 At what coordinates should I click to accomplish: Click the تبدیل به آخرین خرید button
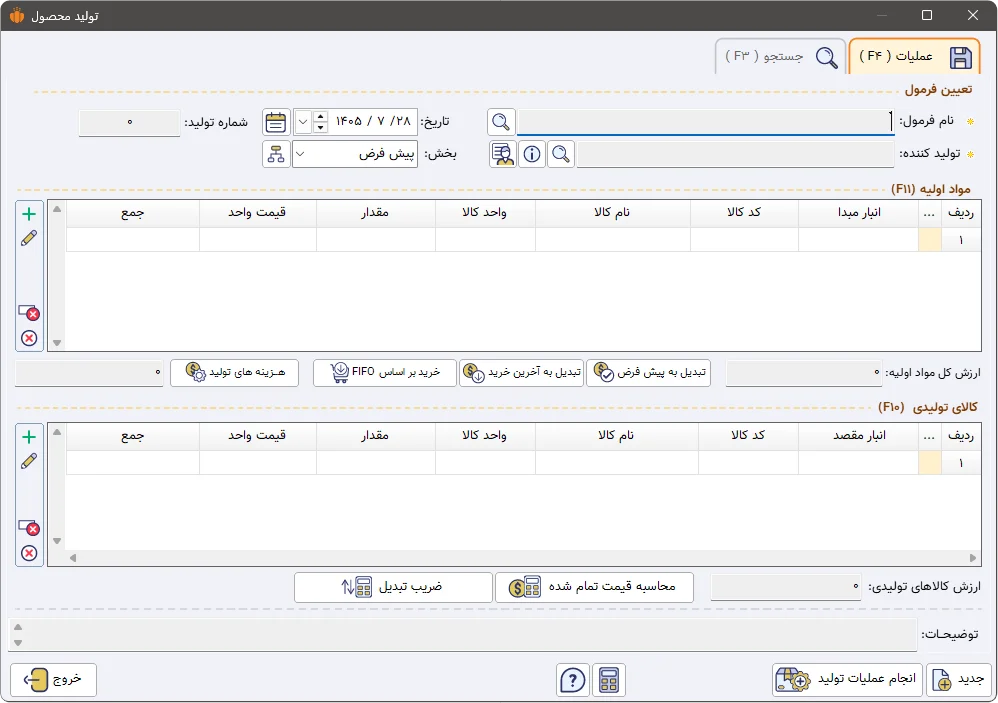[522, 373]
